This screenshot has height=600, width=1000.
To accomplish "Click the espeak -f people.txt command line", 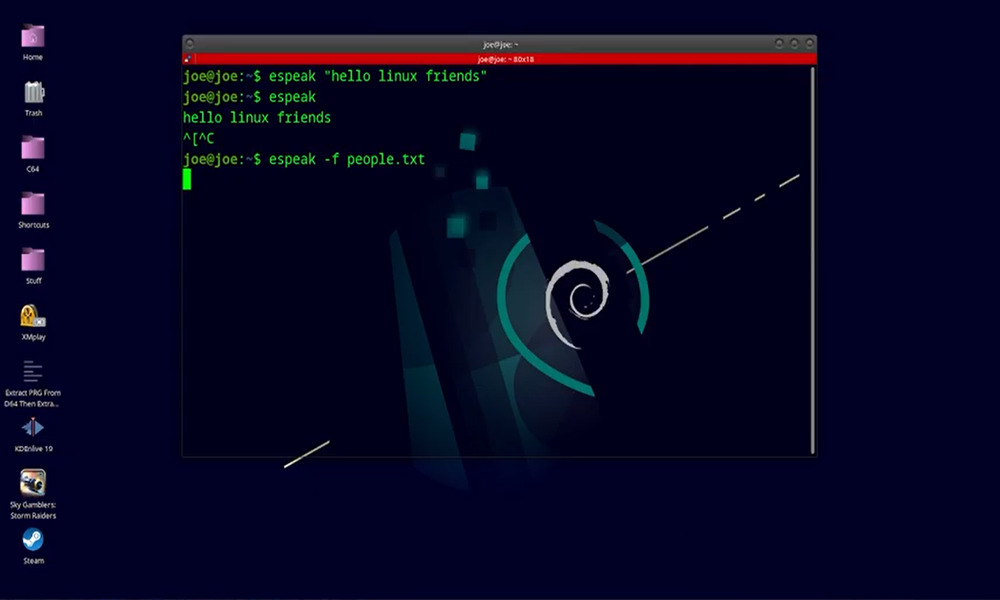I will pos(346,160).
